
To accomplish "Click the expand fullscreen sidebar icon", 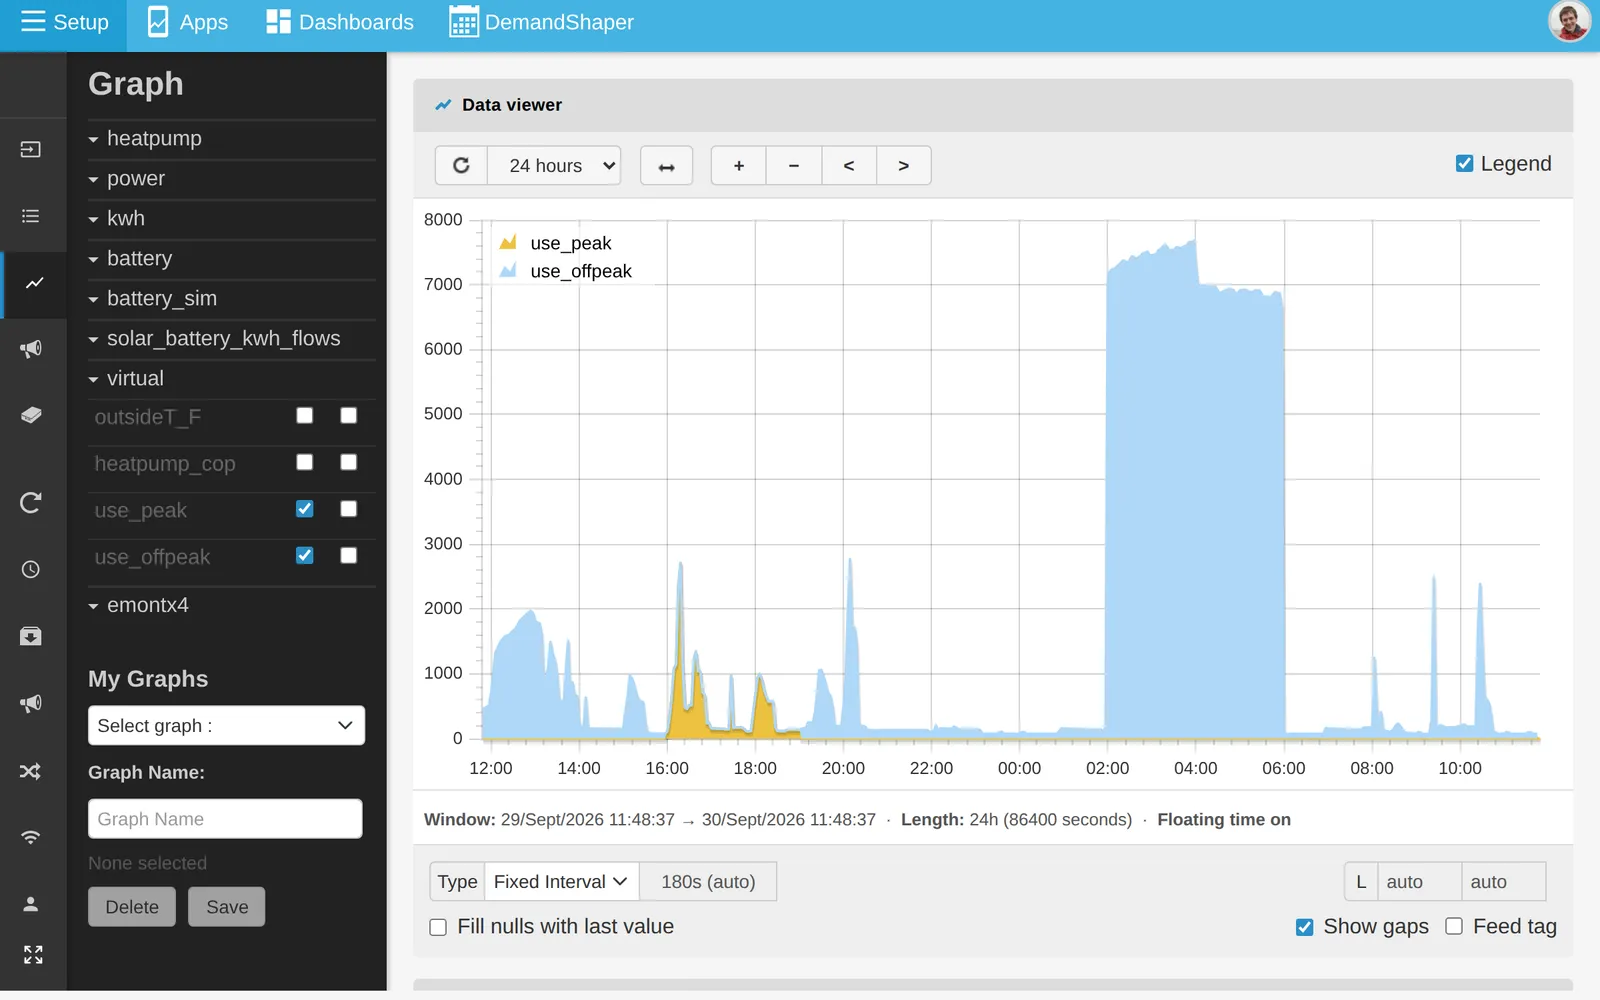I will pyautogui.click(x=33, y=955).
